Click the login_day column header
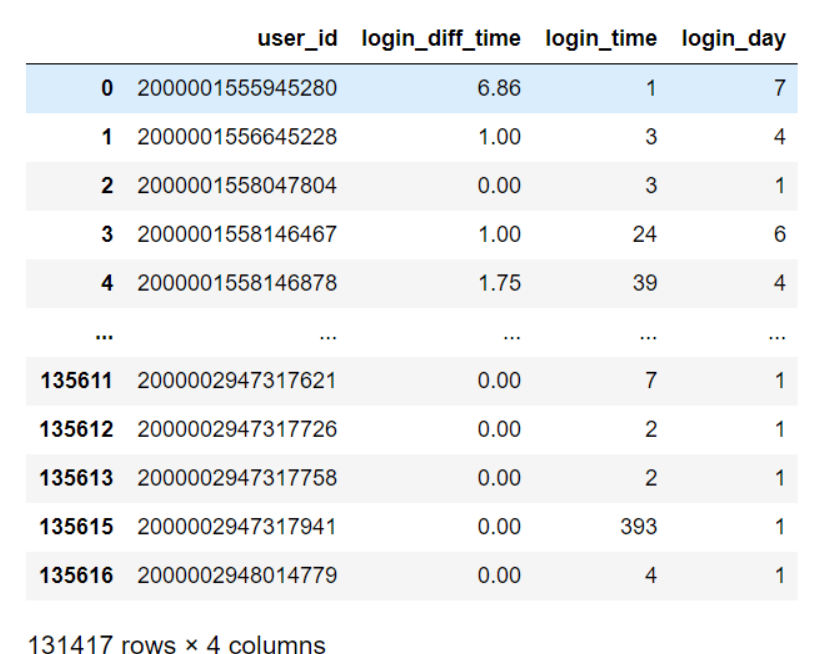The image size is (824, 654). coord(734,39)
